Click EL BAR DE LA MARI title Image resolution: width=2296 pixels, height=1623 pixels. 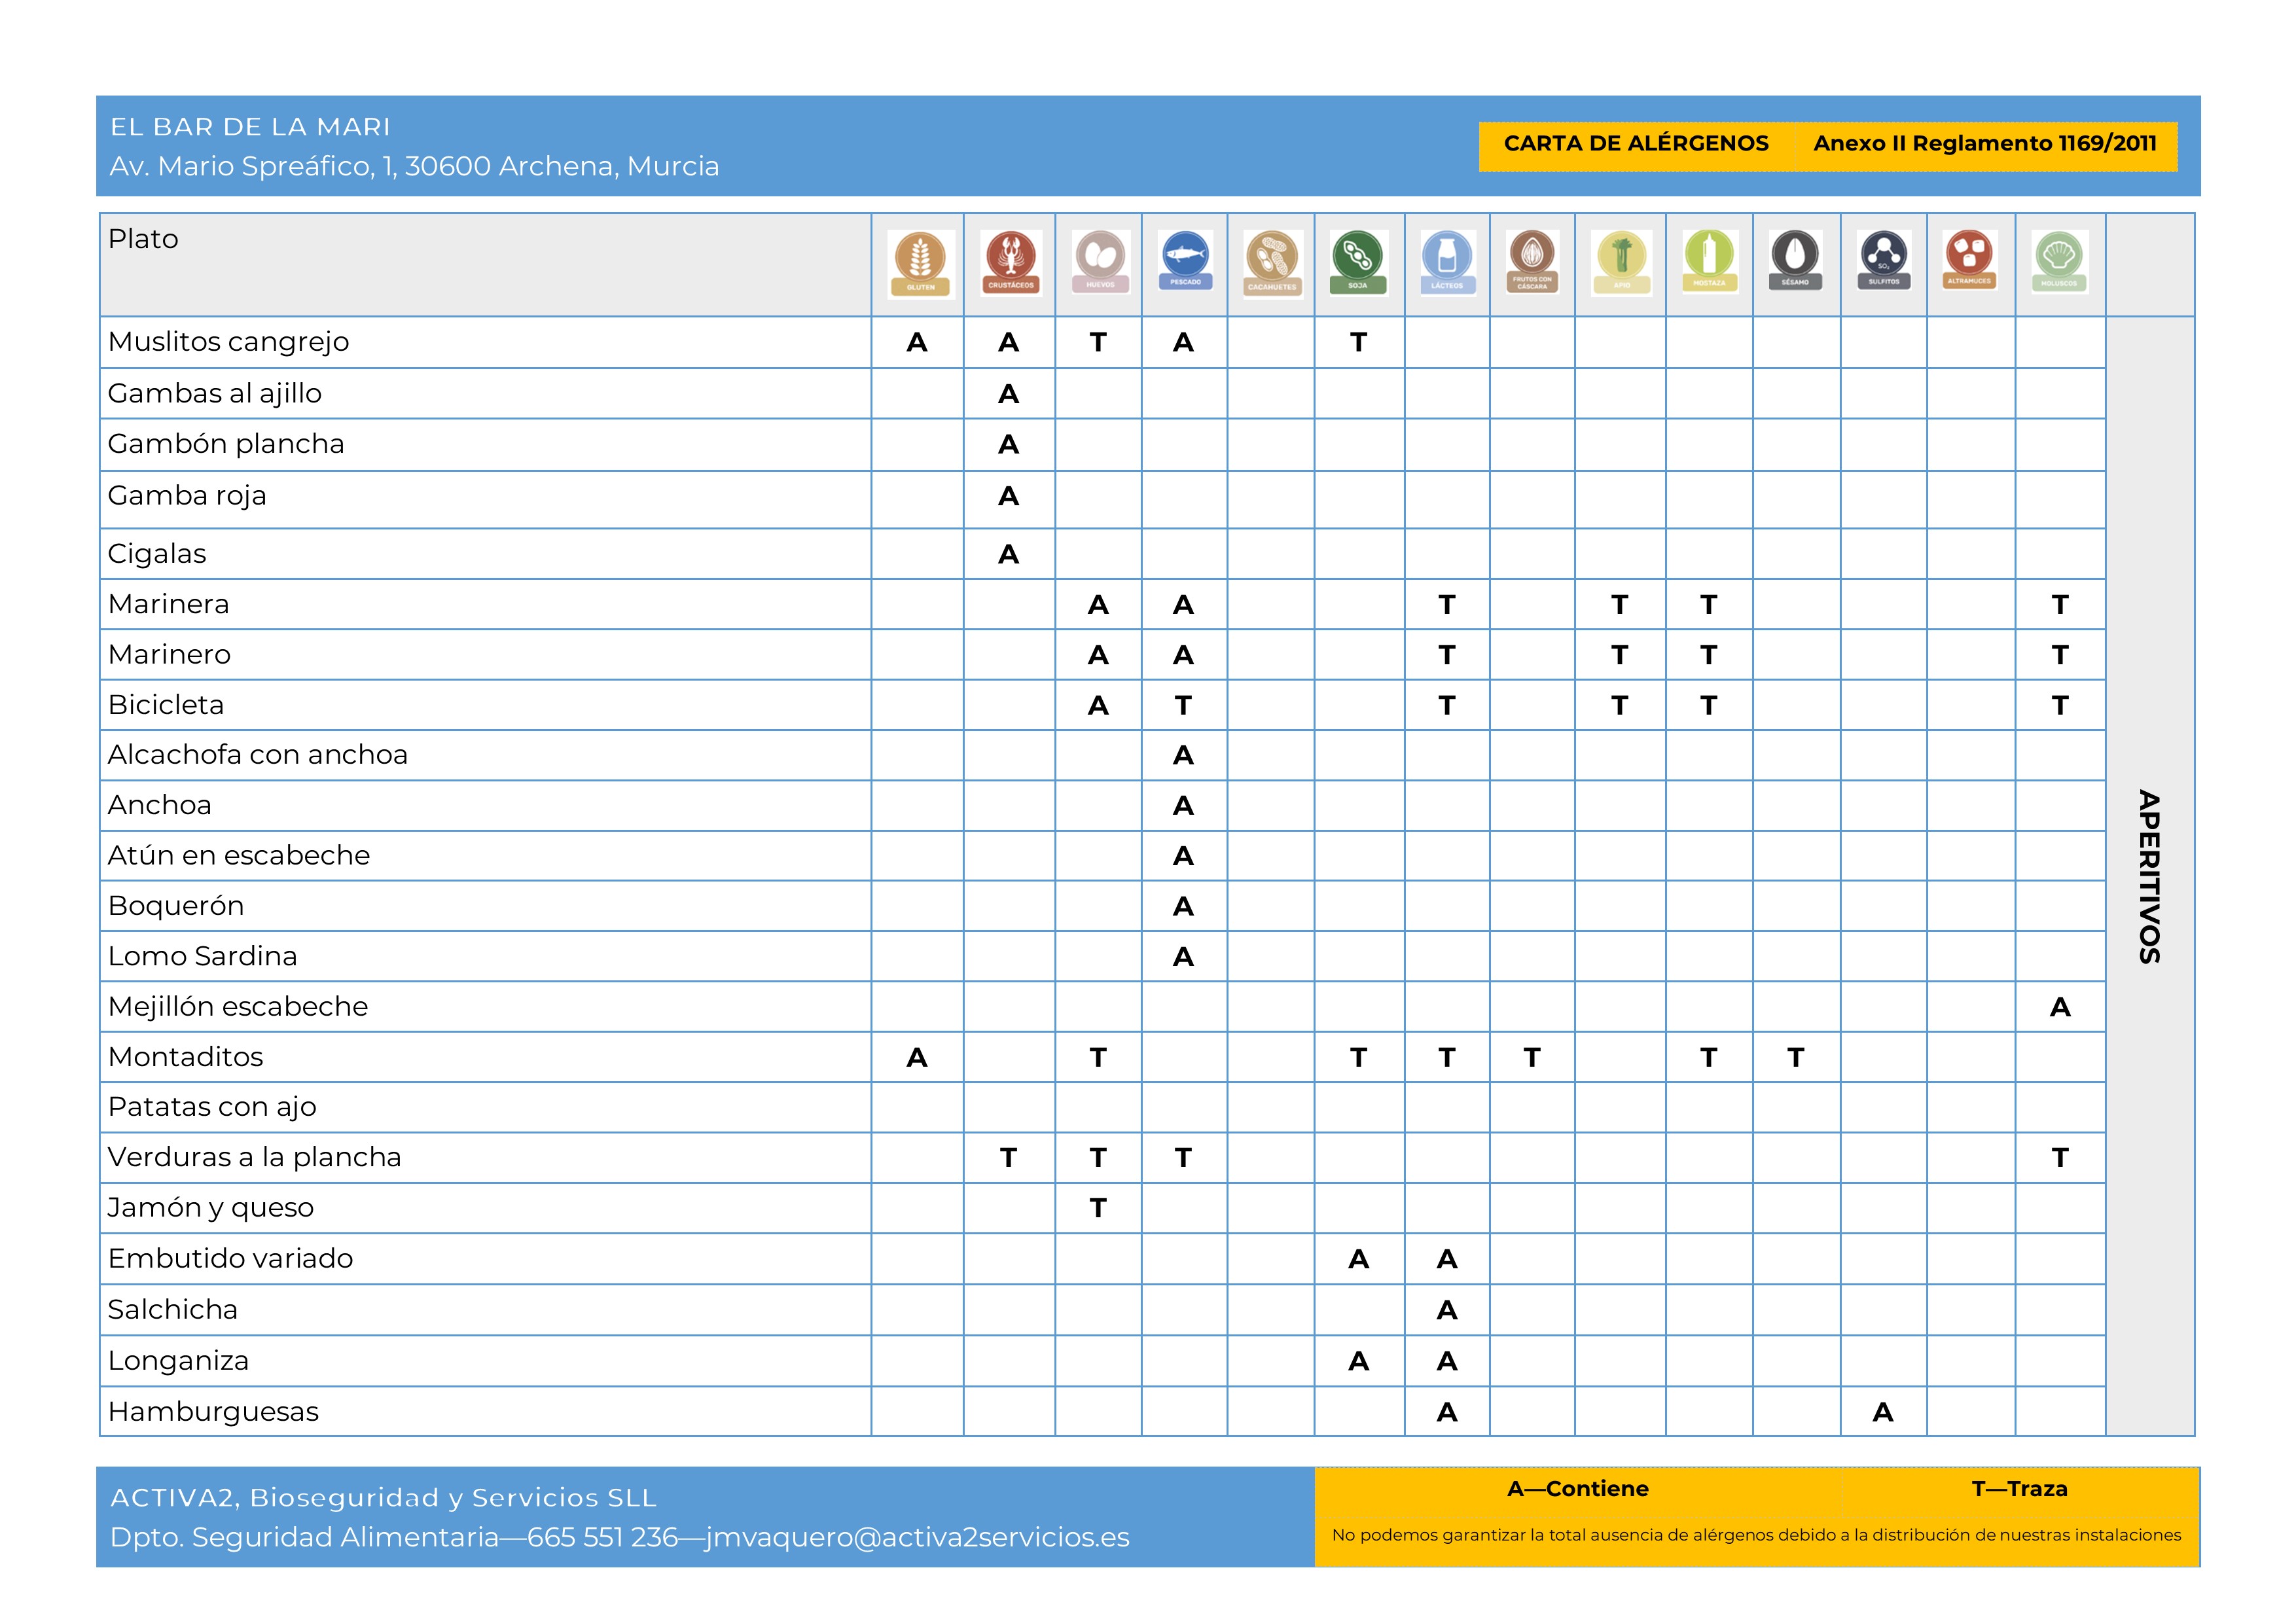250,127
